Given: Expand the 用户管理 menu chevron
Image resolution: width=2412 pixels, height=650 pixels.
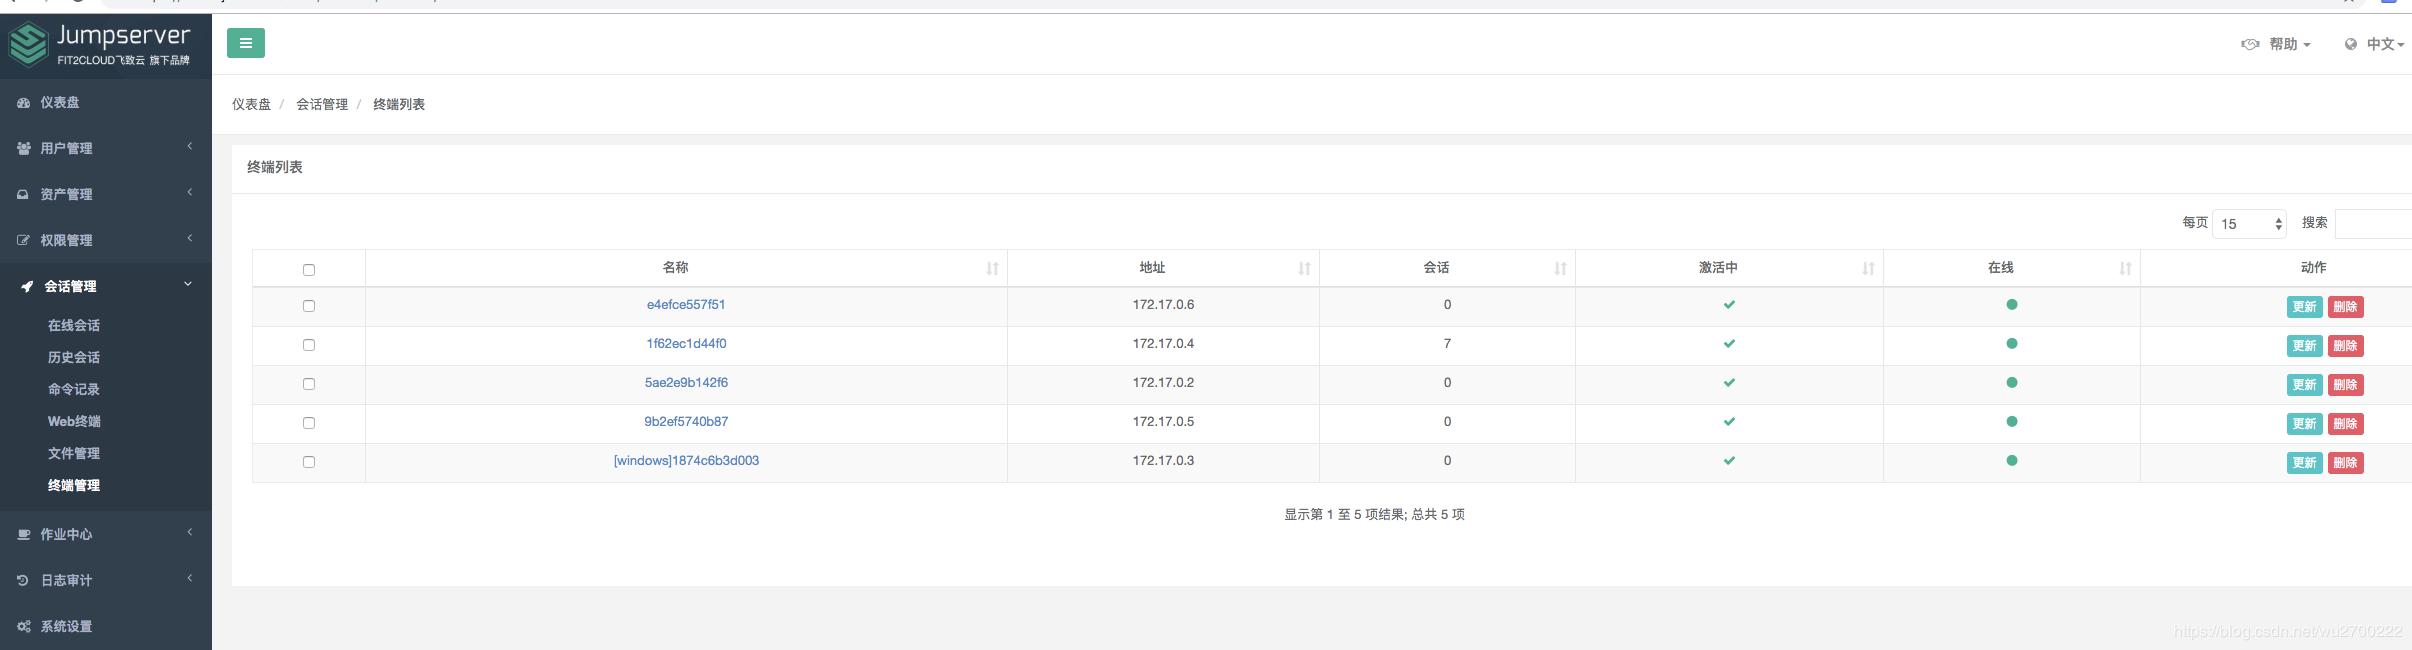Looking at the screenshot, I should tap(190, 147).
